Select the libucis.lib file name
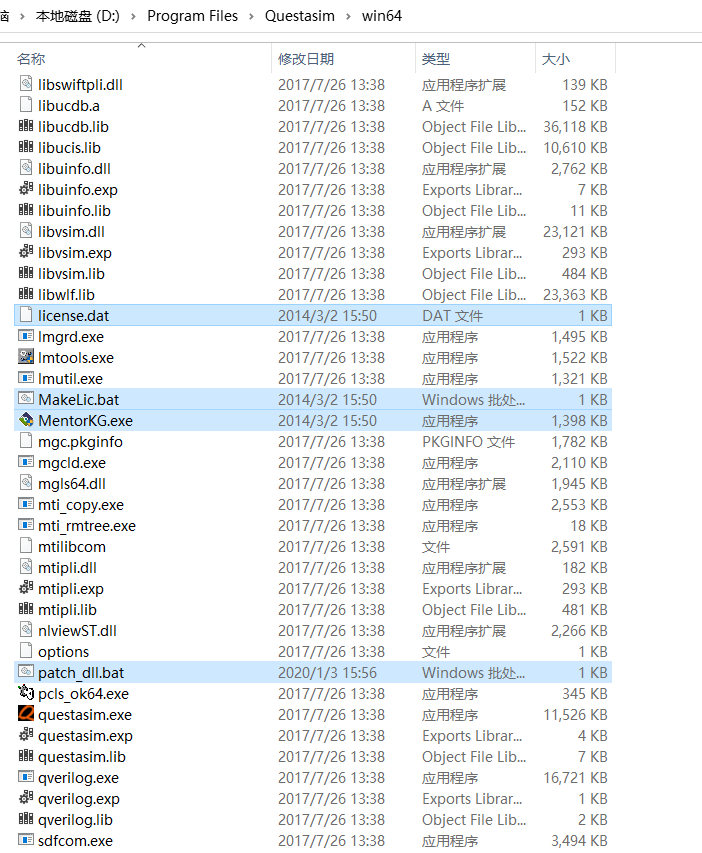 coord(69,148)
